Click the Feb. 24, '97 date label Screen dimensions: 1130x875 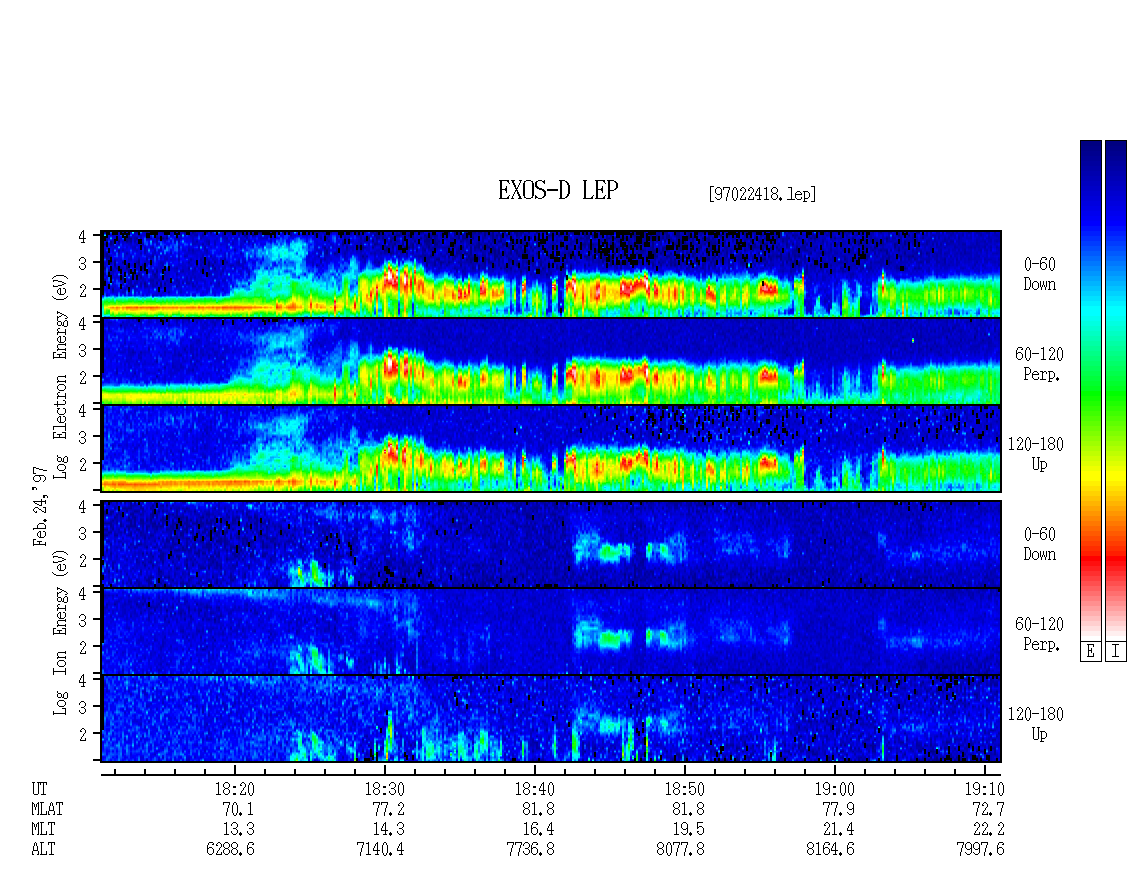click(40, 506)
